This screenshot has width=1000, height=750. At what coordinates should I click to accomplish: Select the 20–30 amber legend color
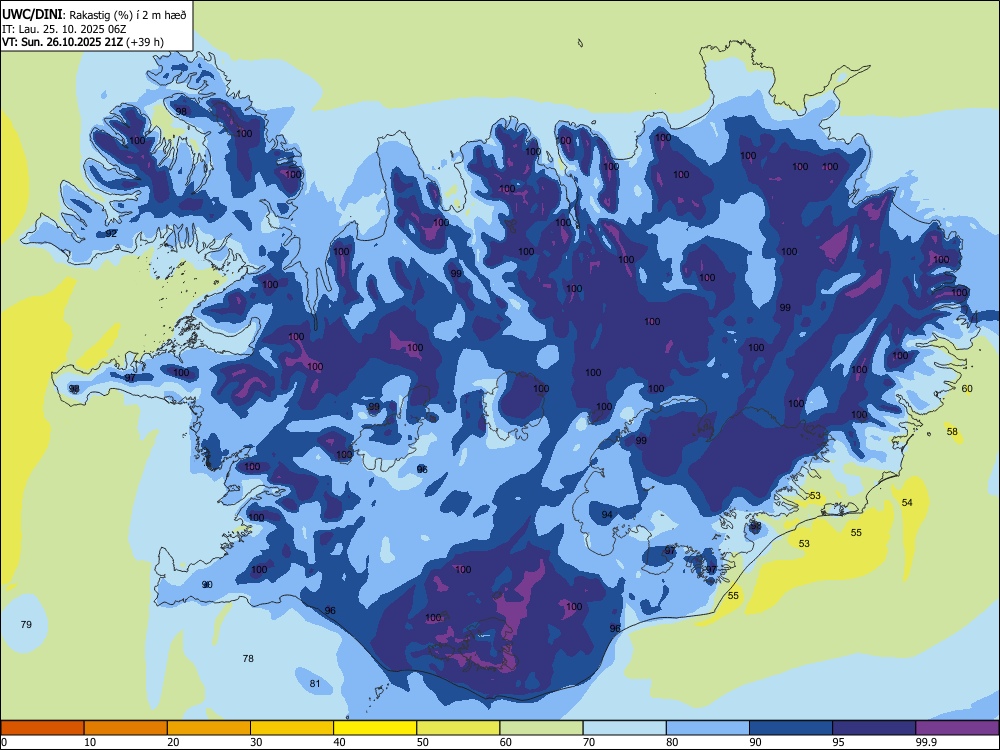[209, 728]
